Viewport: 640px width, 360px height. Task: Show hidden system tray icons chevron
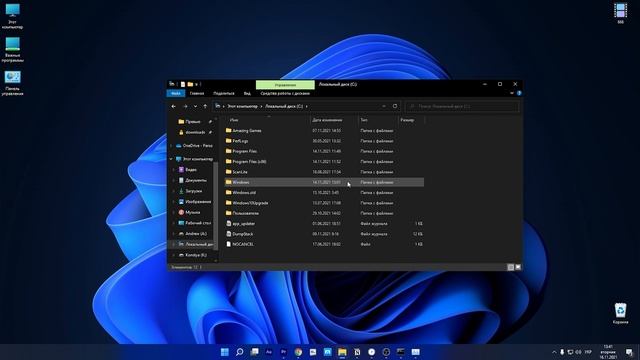click(554, 352)
